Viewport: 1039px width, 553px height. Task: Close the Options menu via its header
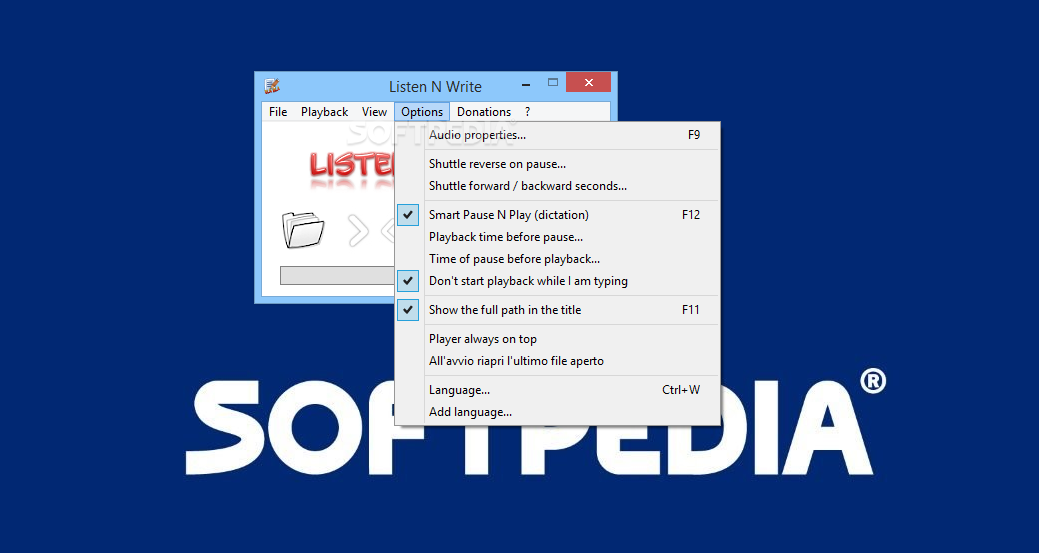[x=422, y=112]
